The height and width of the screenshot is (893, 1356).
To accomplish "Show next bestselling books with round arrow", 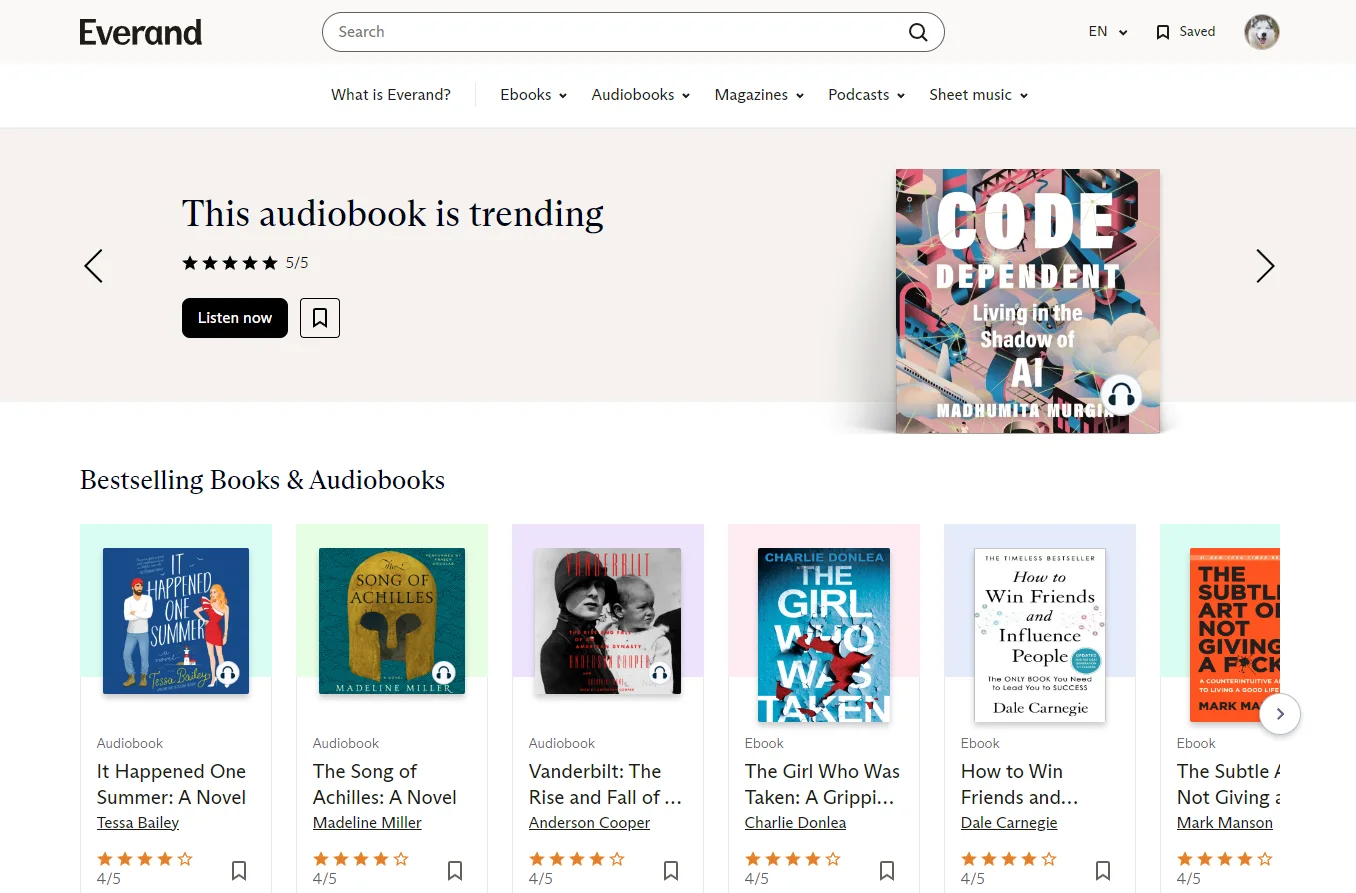I will (1280, 714).
